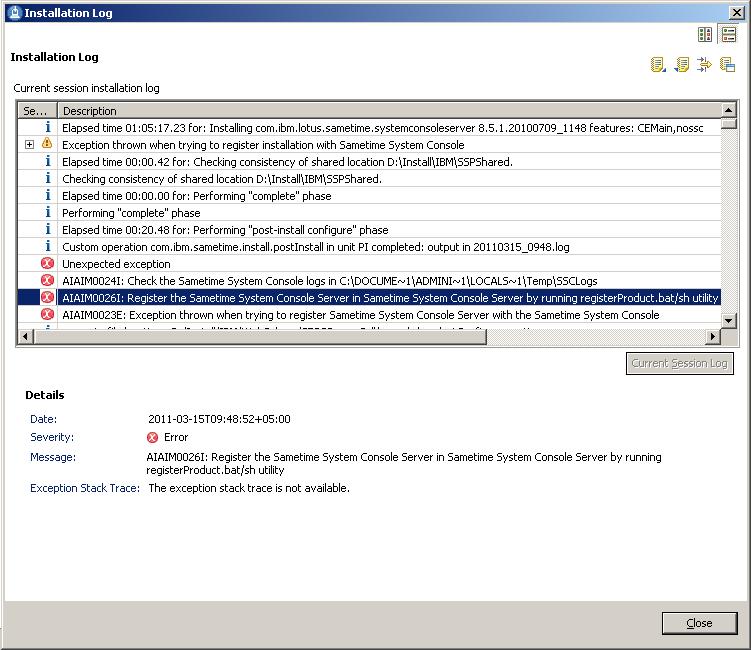Click the filter entries arrows icon
Screen dimensions: 751x650
tap(705, 64)
